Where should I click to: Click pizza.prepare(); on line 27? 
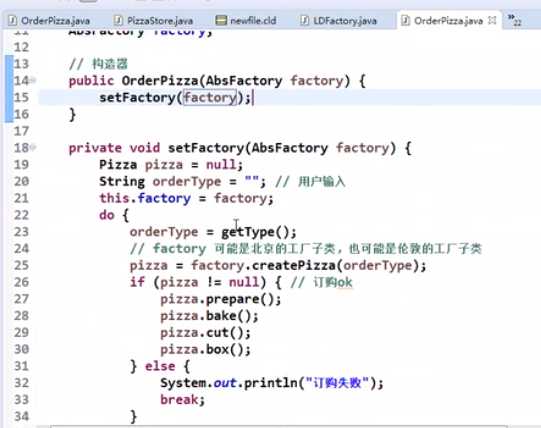pyautogui.click(x=221, y=299)
